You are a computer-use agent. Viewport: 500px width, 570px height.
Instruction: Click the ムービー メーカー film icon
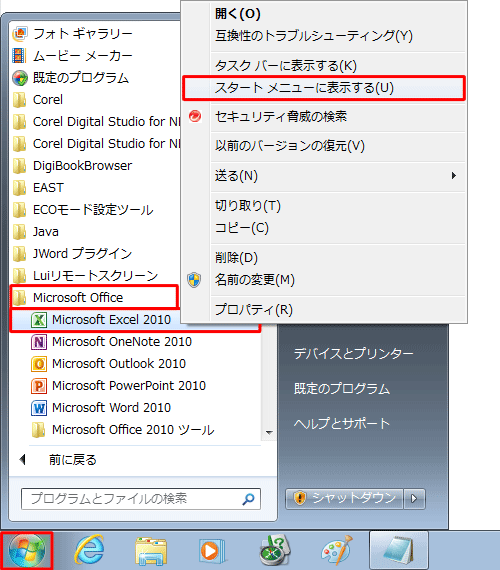19,56
